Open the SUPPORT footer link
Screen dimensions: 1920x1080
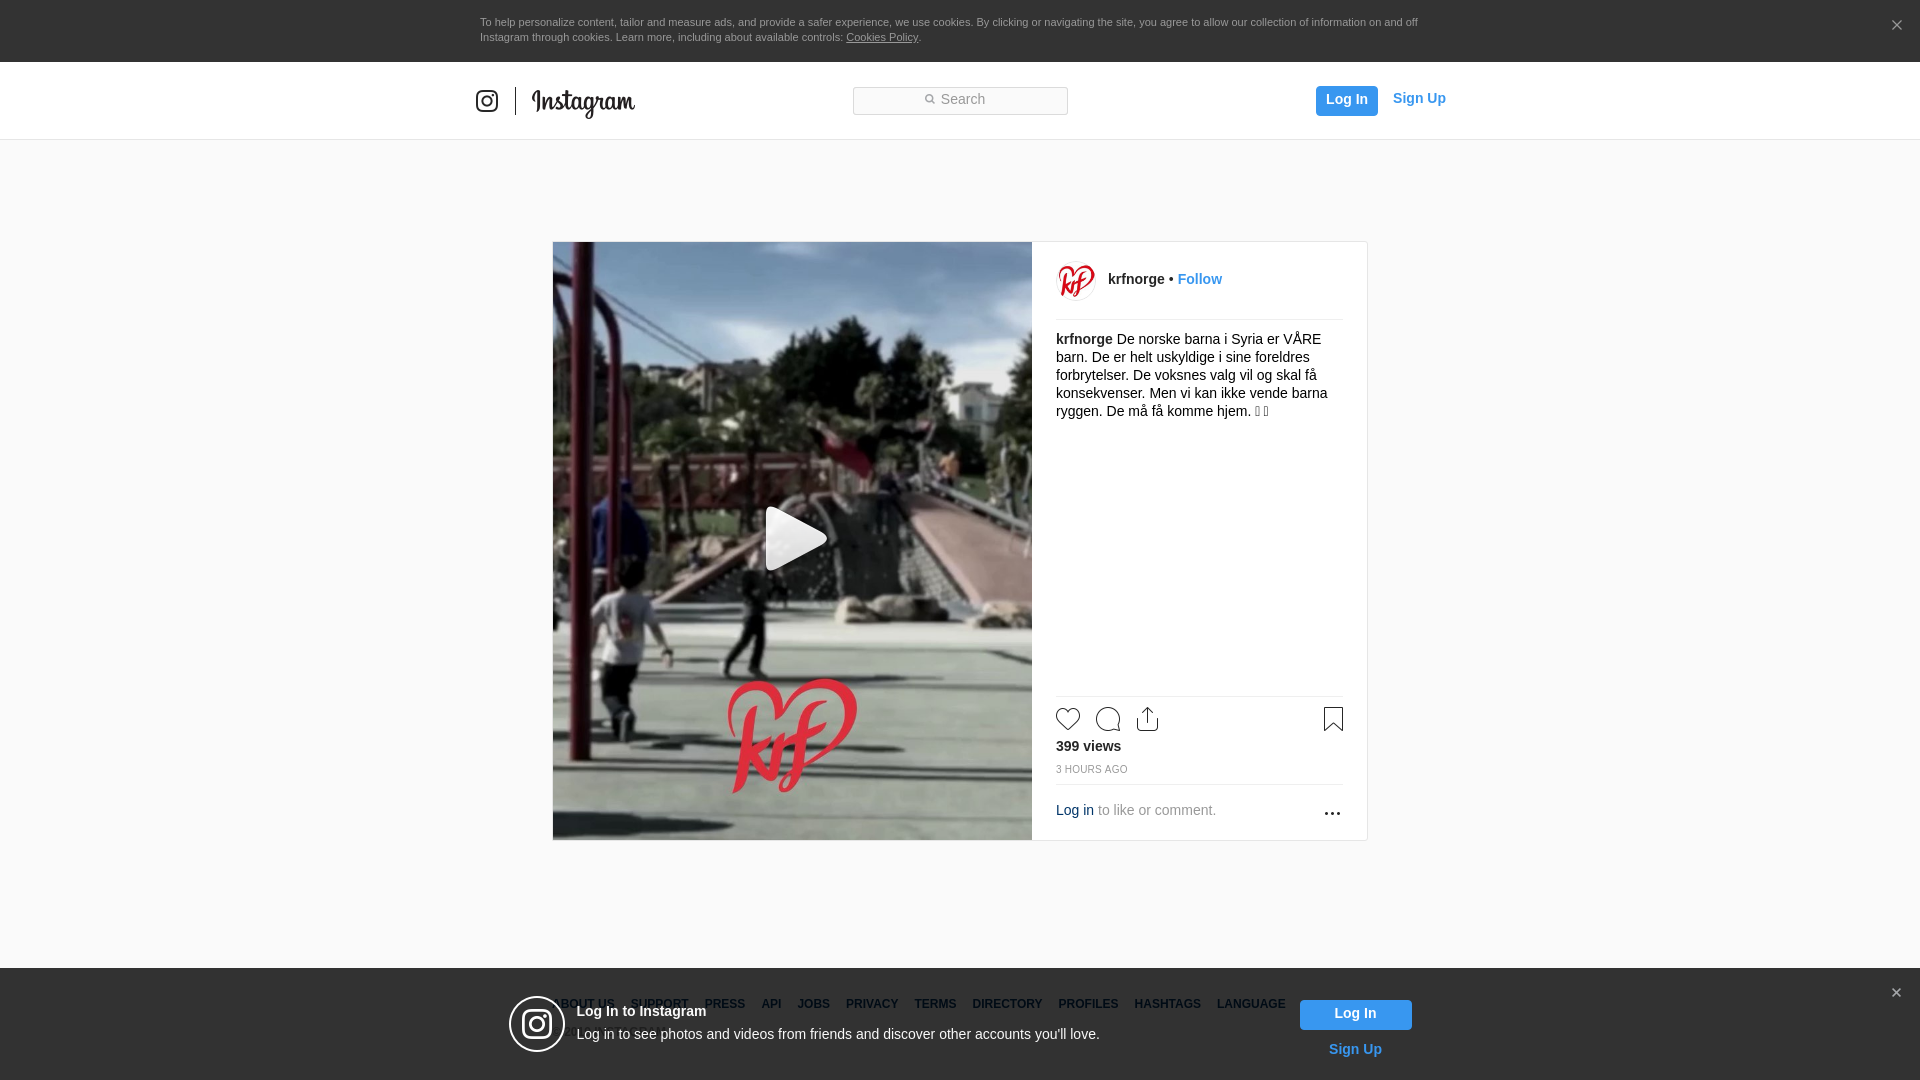click(659, 1004)
